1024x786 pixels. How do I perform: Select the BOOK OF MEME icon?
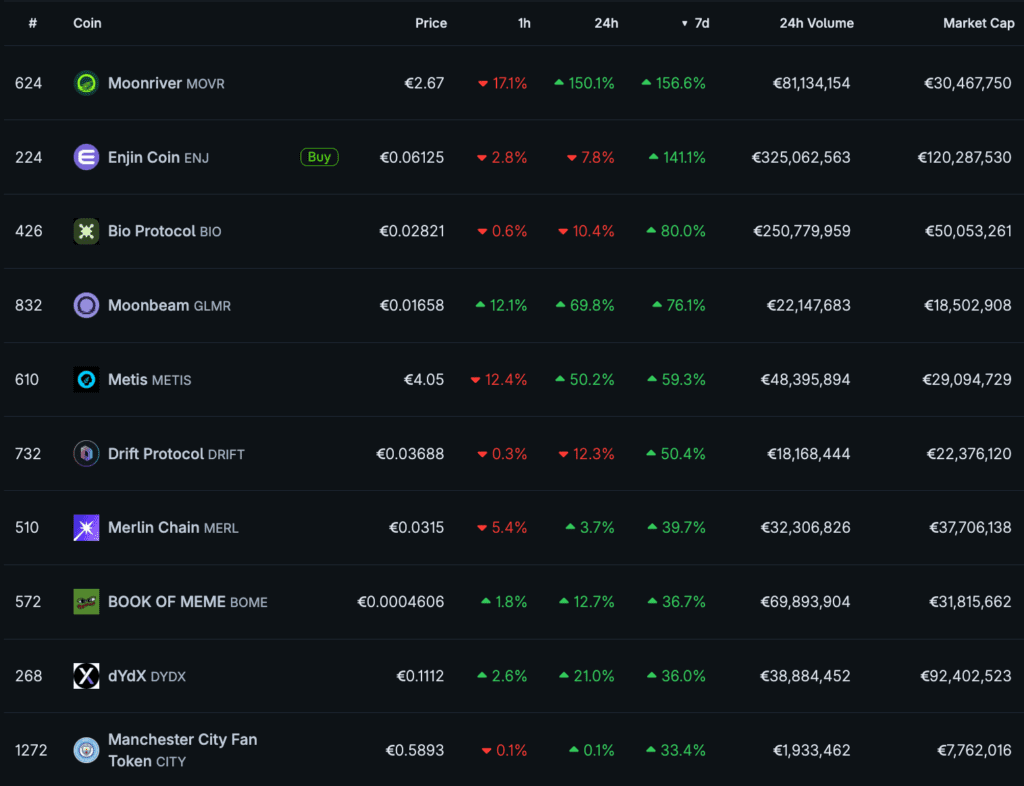pos(86,602)
